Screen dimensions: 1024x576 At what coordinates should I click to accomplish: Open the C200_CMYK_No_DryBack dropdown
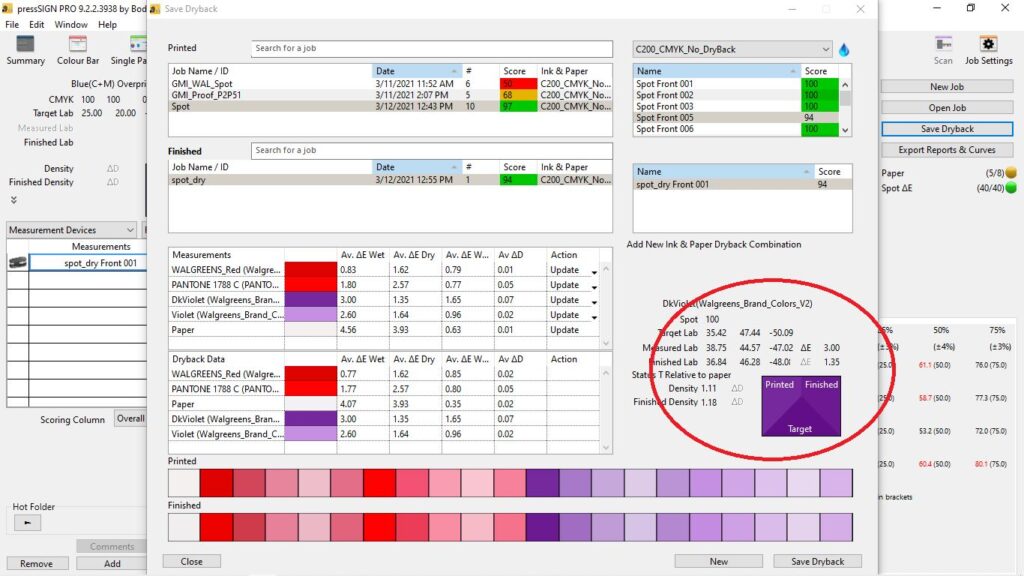(731, 50)
